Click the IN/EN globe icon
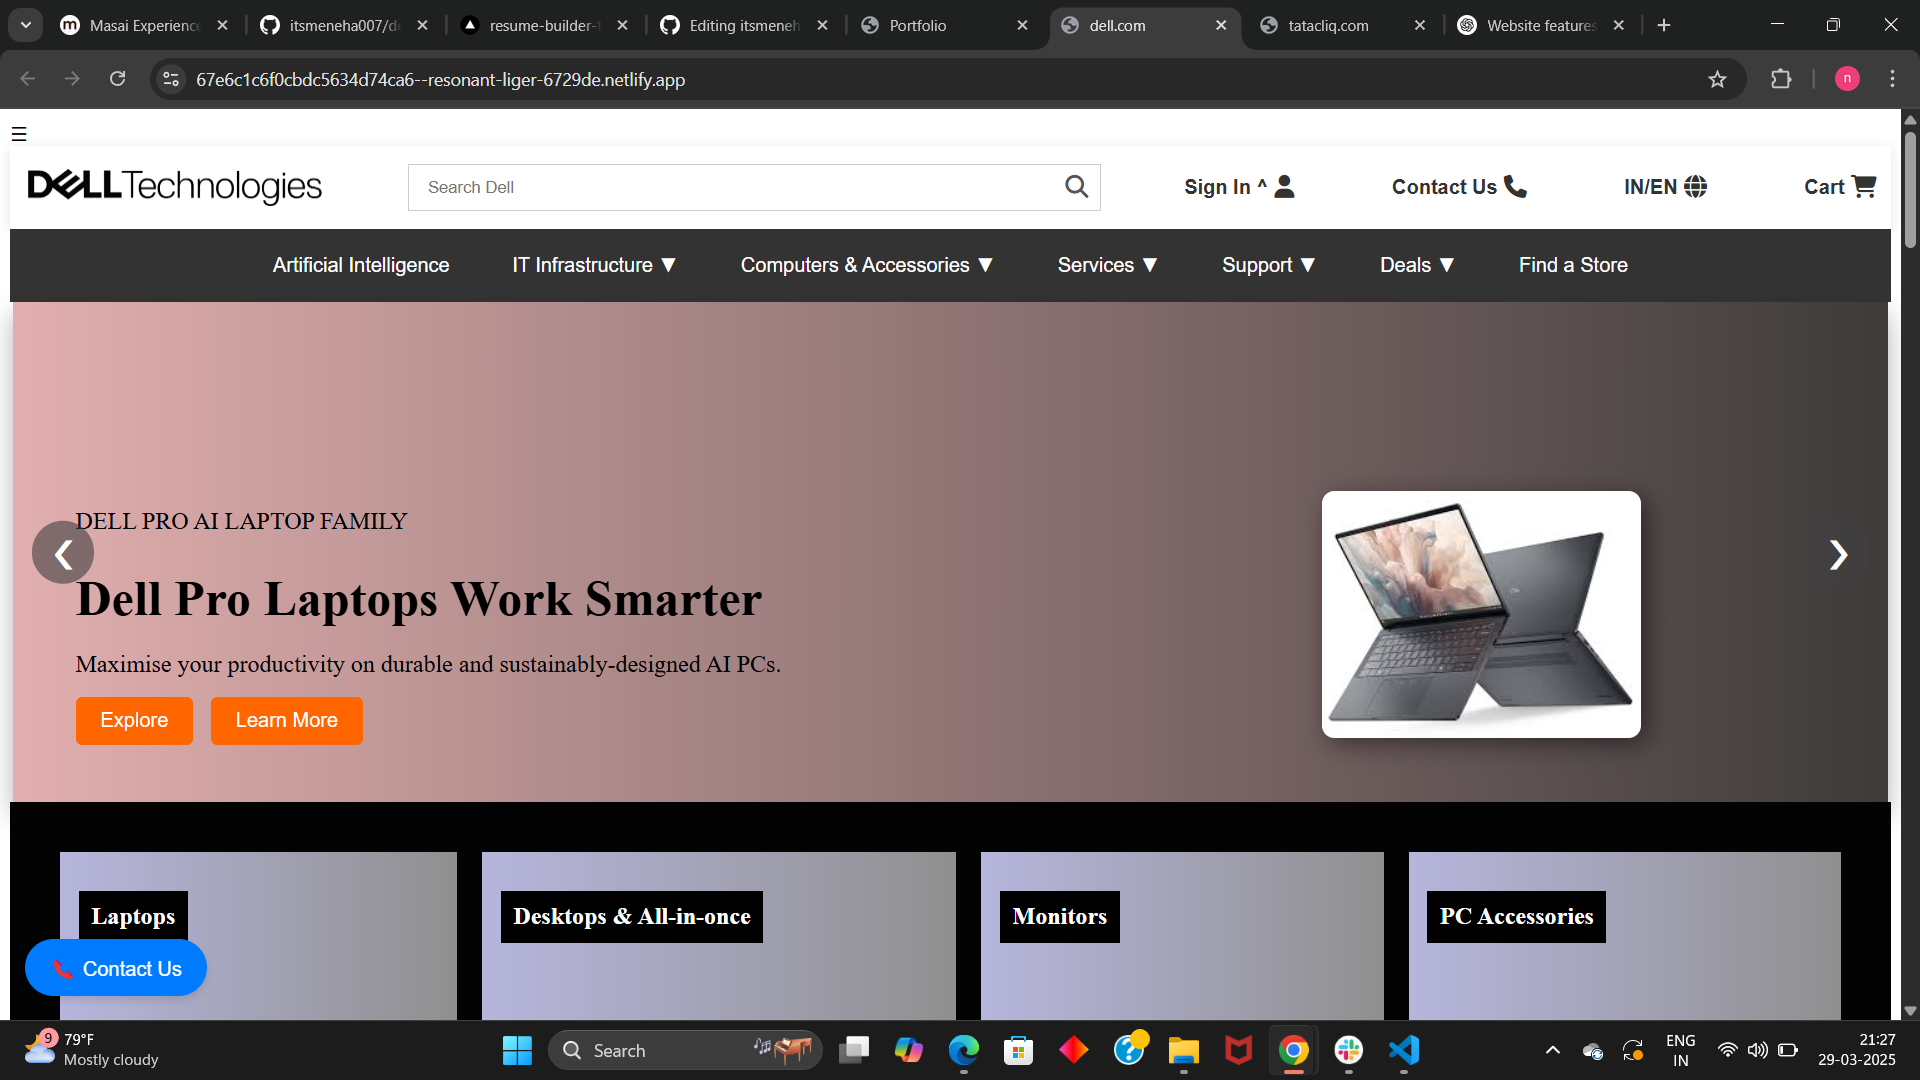Viewport: 1920px width, 1080px height. pyautogui.click(x=1695, y=187)
